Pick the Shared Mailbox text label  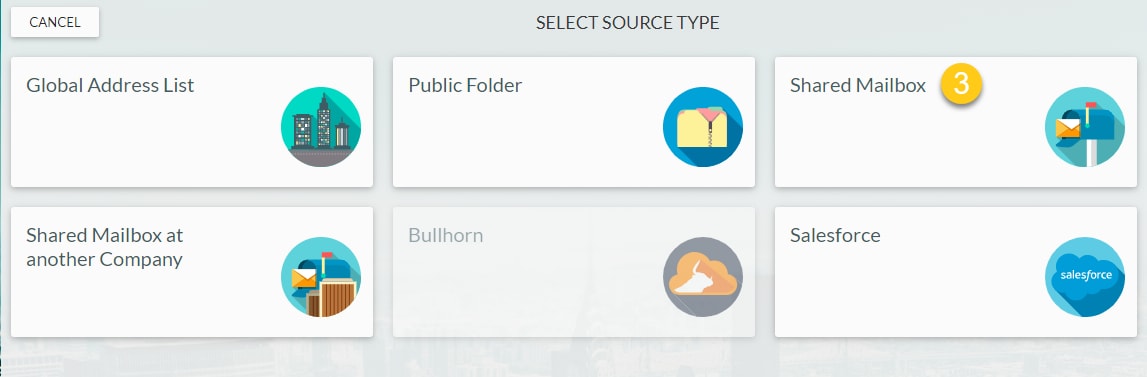[x=858, y=86]
